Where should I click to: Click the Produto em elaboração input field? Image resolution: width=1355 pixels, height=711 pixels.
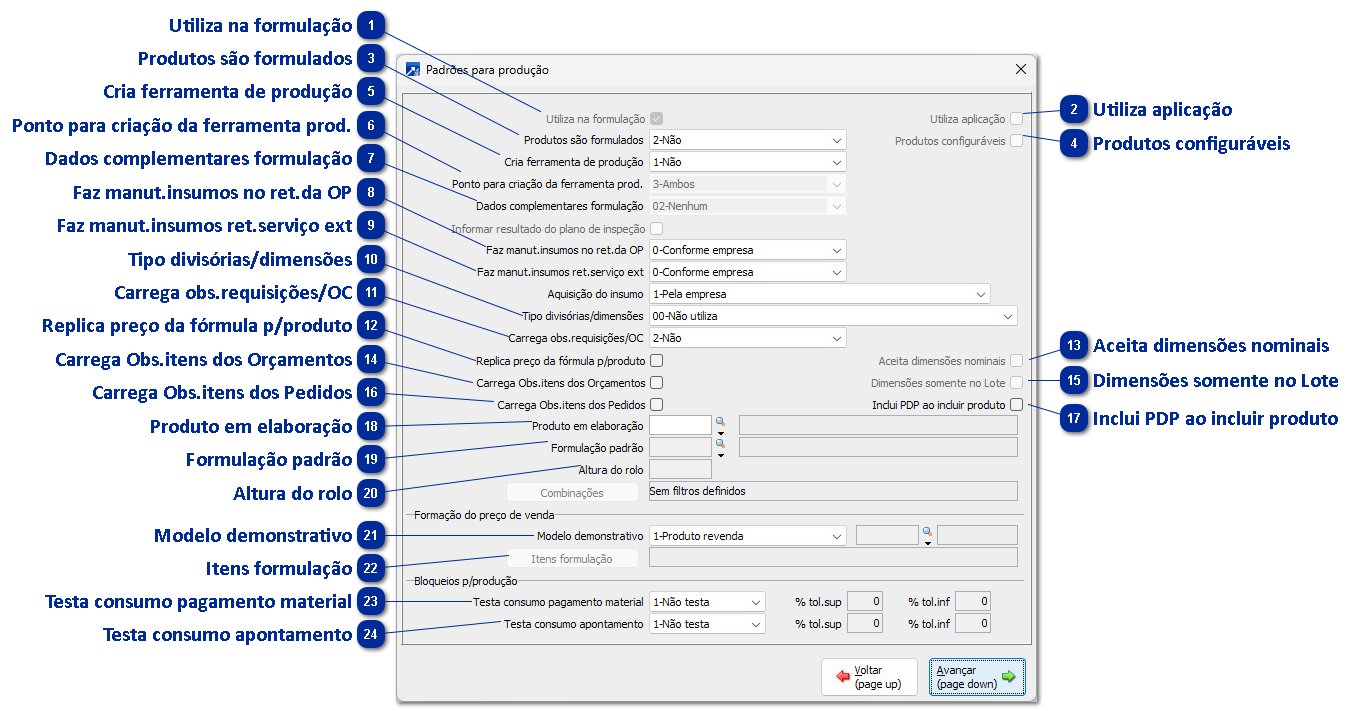680,425
